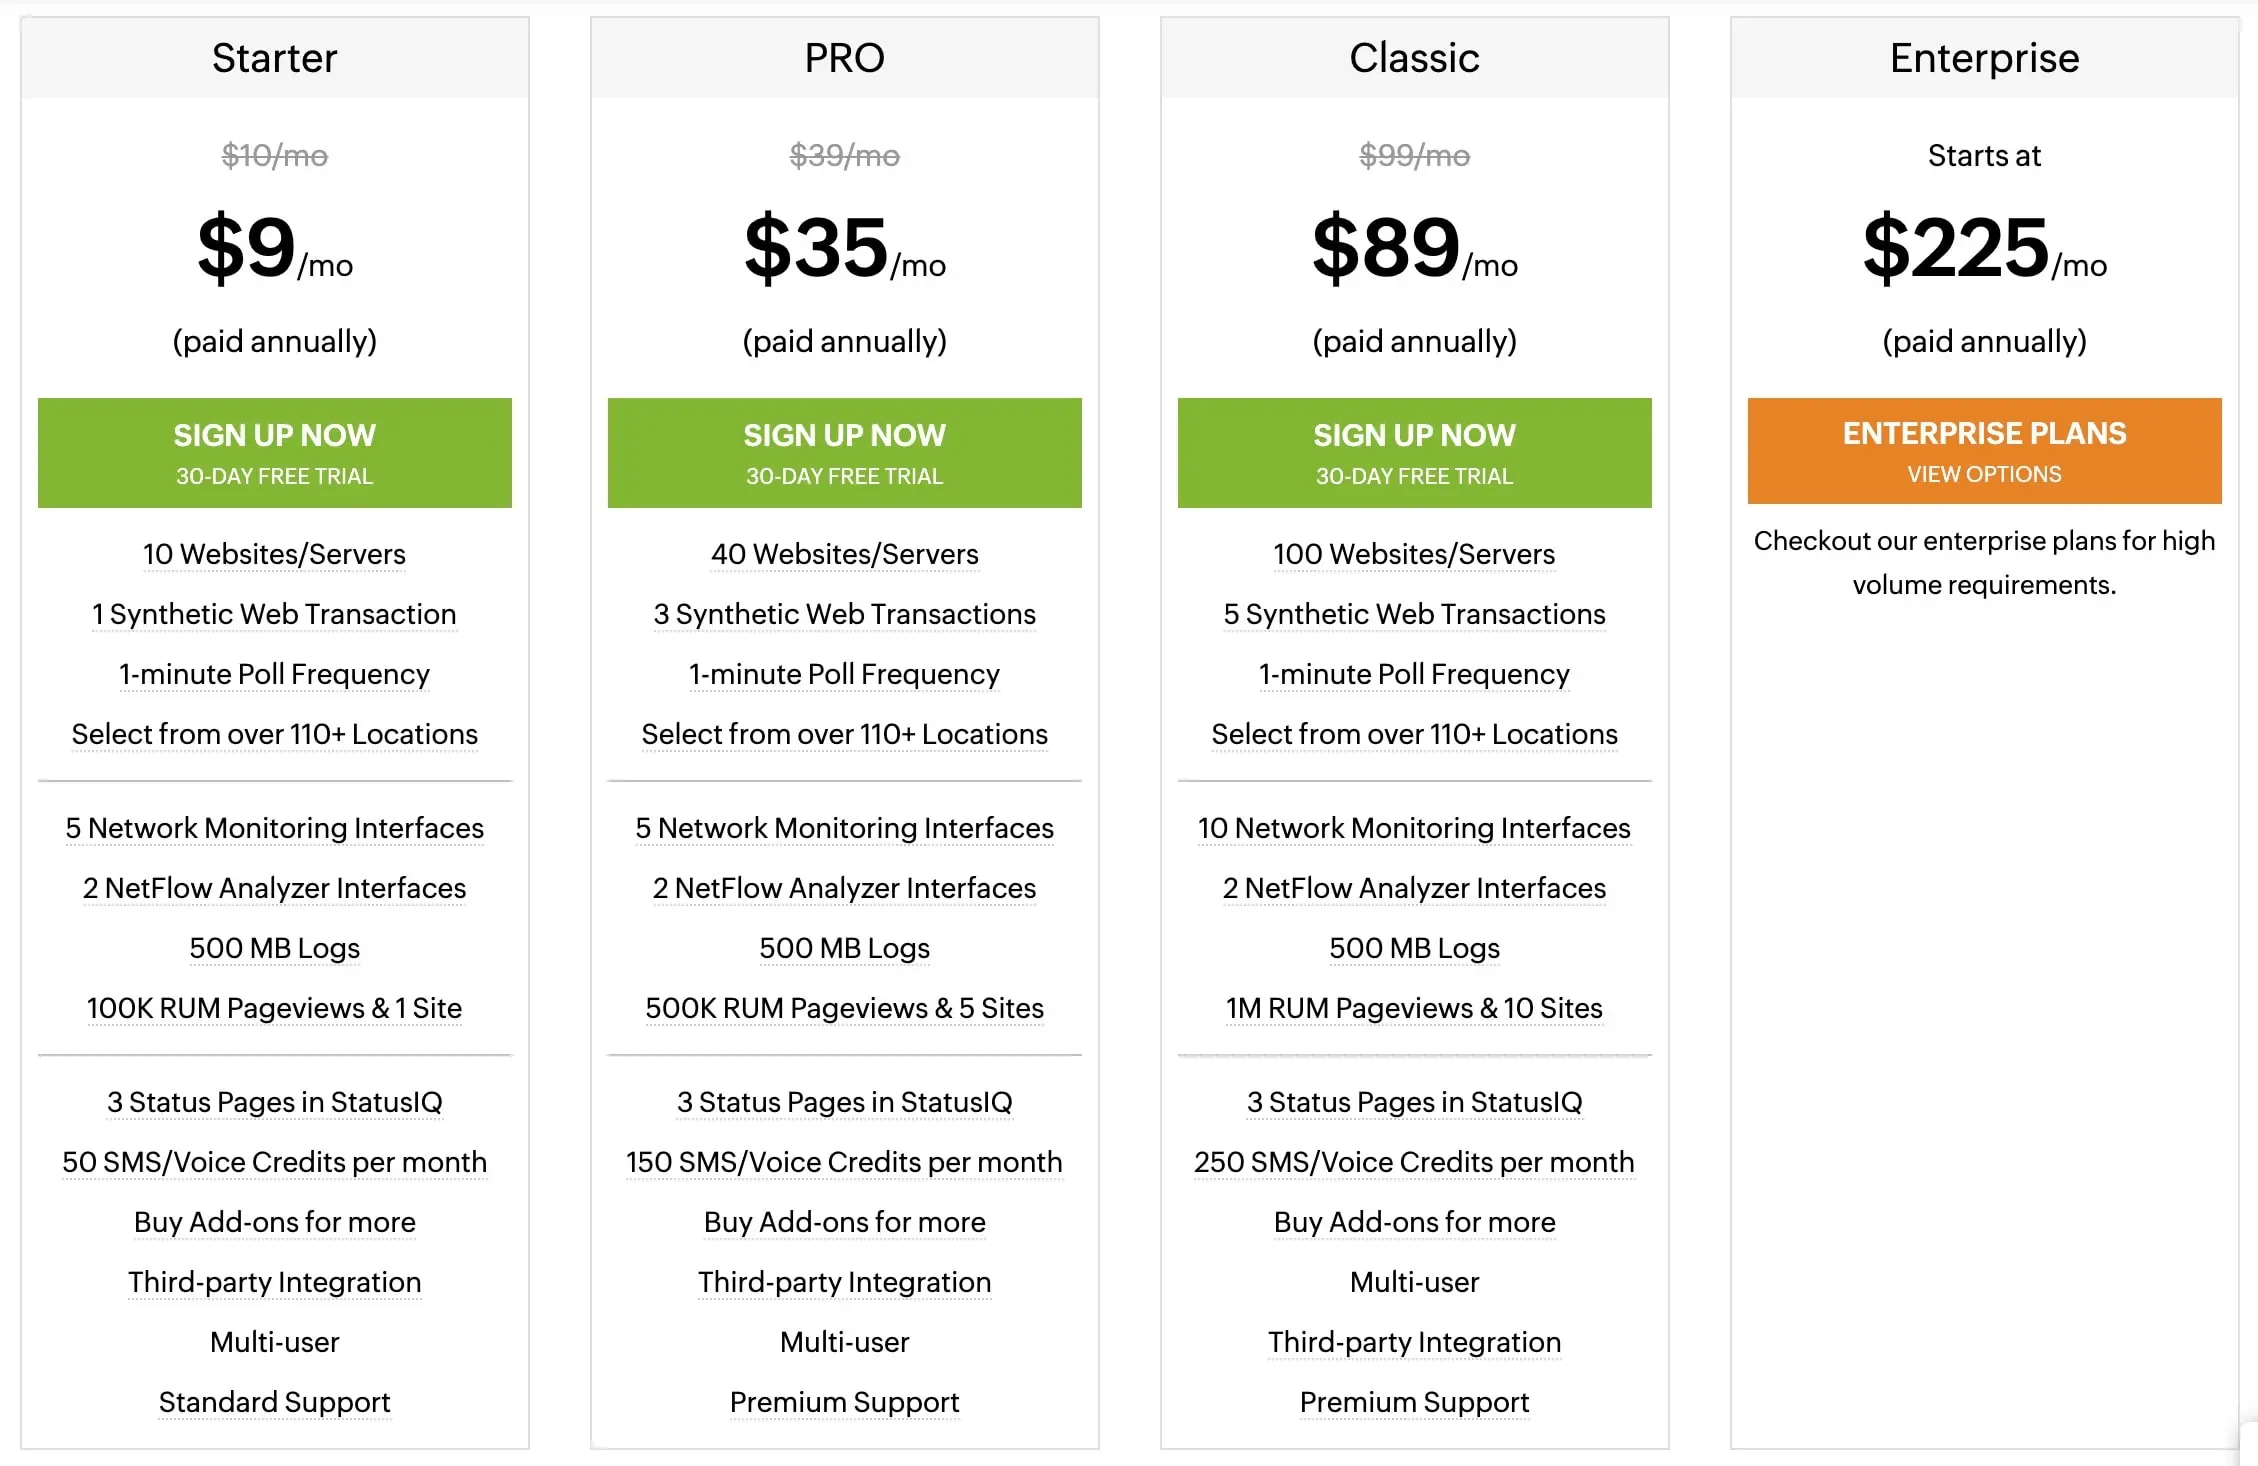This screenshot has width=2258, height=1466.
Task: Click Classic's Third-party Integration link
Action: (1414, 1342)
